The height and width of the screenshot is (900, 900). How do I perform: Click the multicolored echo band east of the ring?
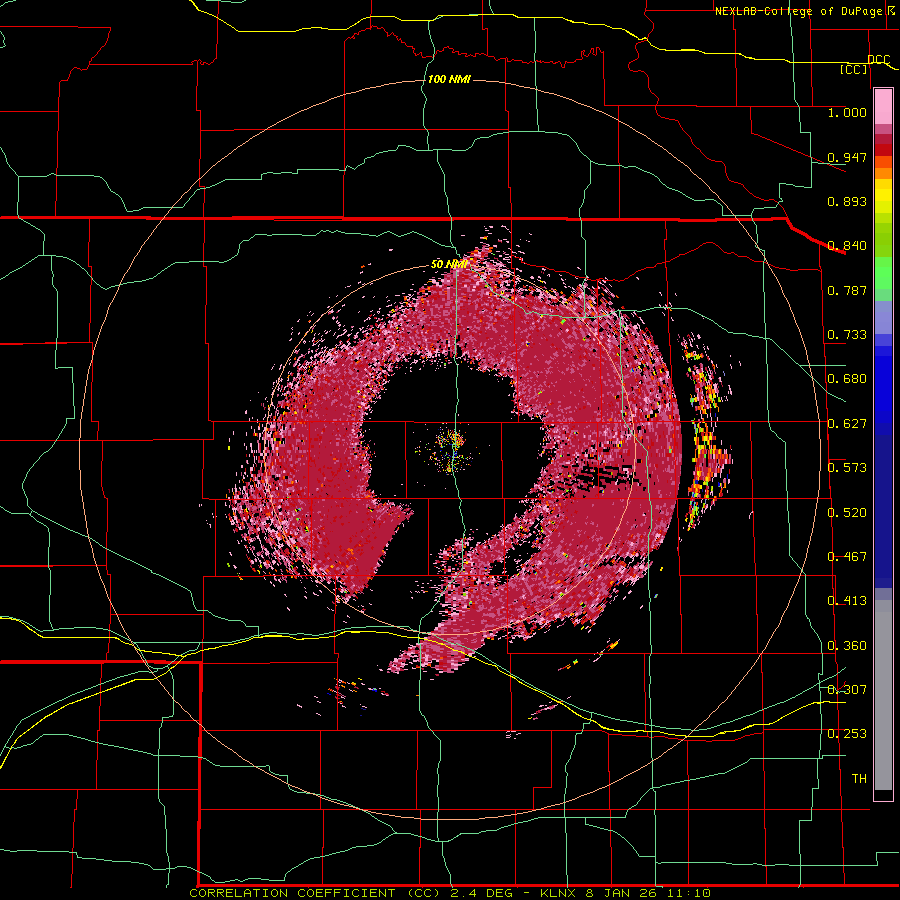tap(705, 430)
